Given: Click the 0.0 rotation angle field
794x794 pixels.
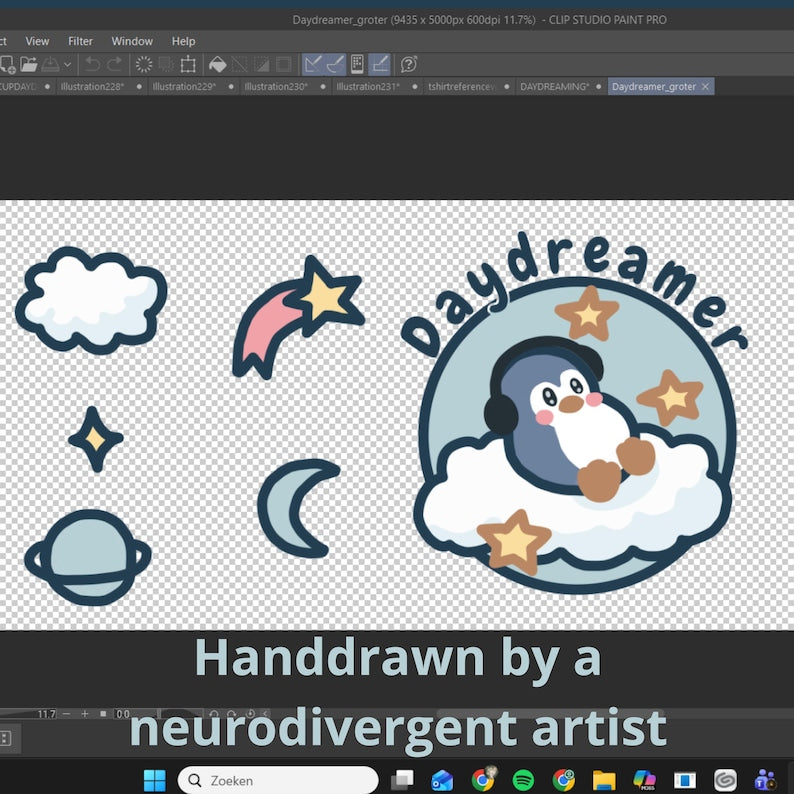Looking at the screenshot, I should tap(124, 714).
